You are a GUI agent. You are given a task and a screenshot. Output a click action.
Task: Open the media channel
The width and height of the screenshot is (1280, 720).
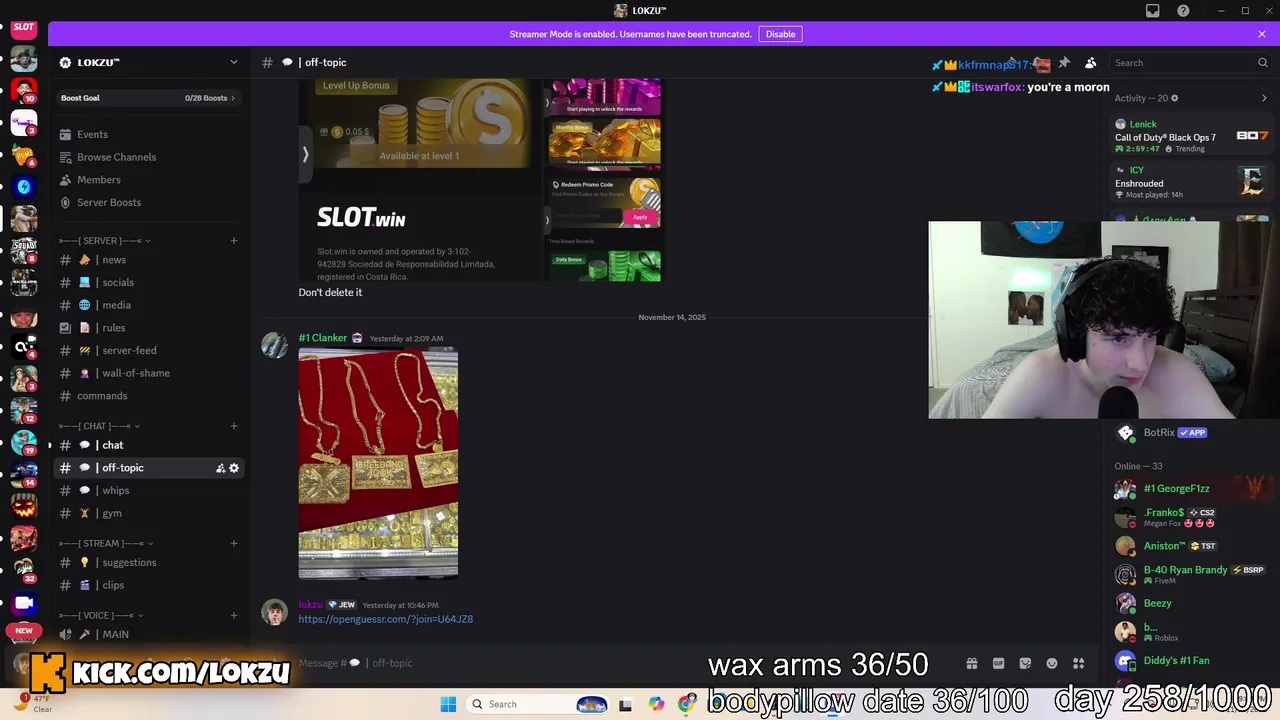point(148,305)
